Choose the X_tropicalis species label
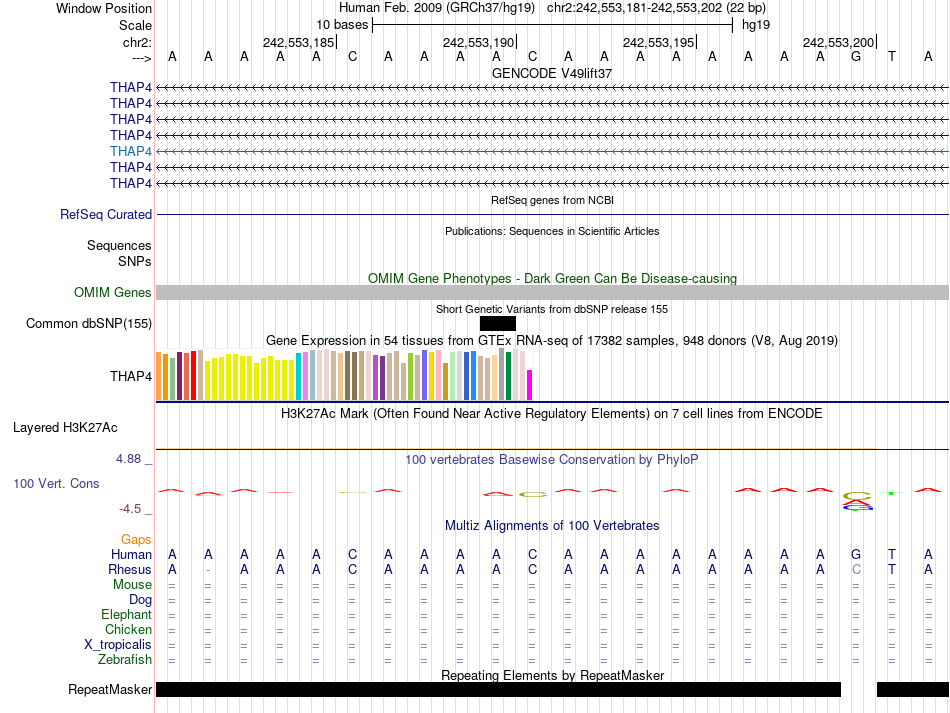 point(118,644)
